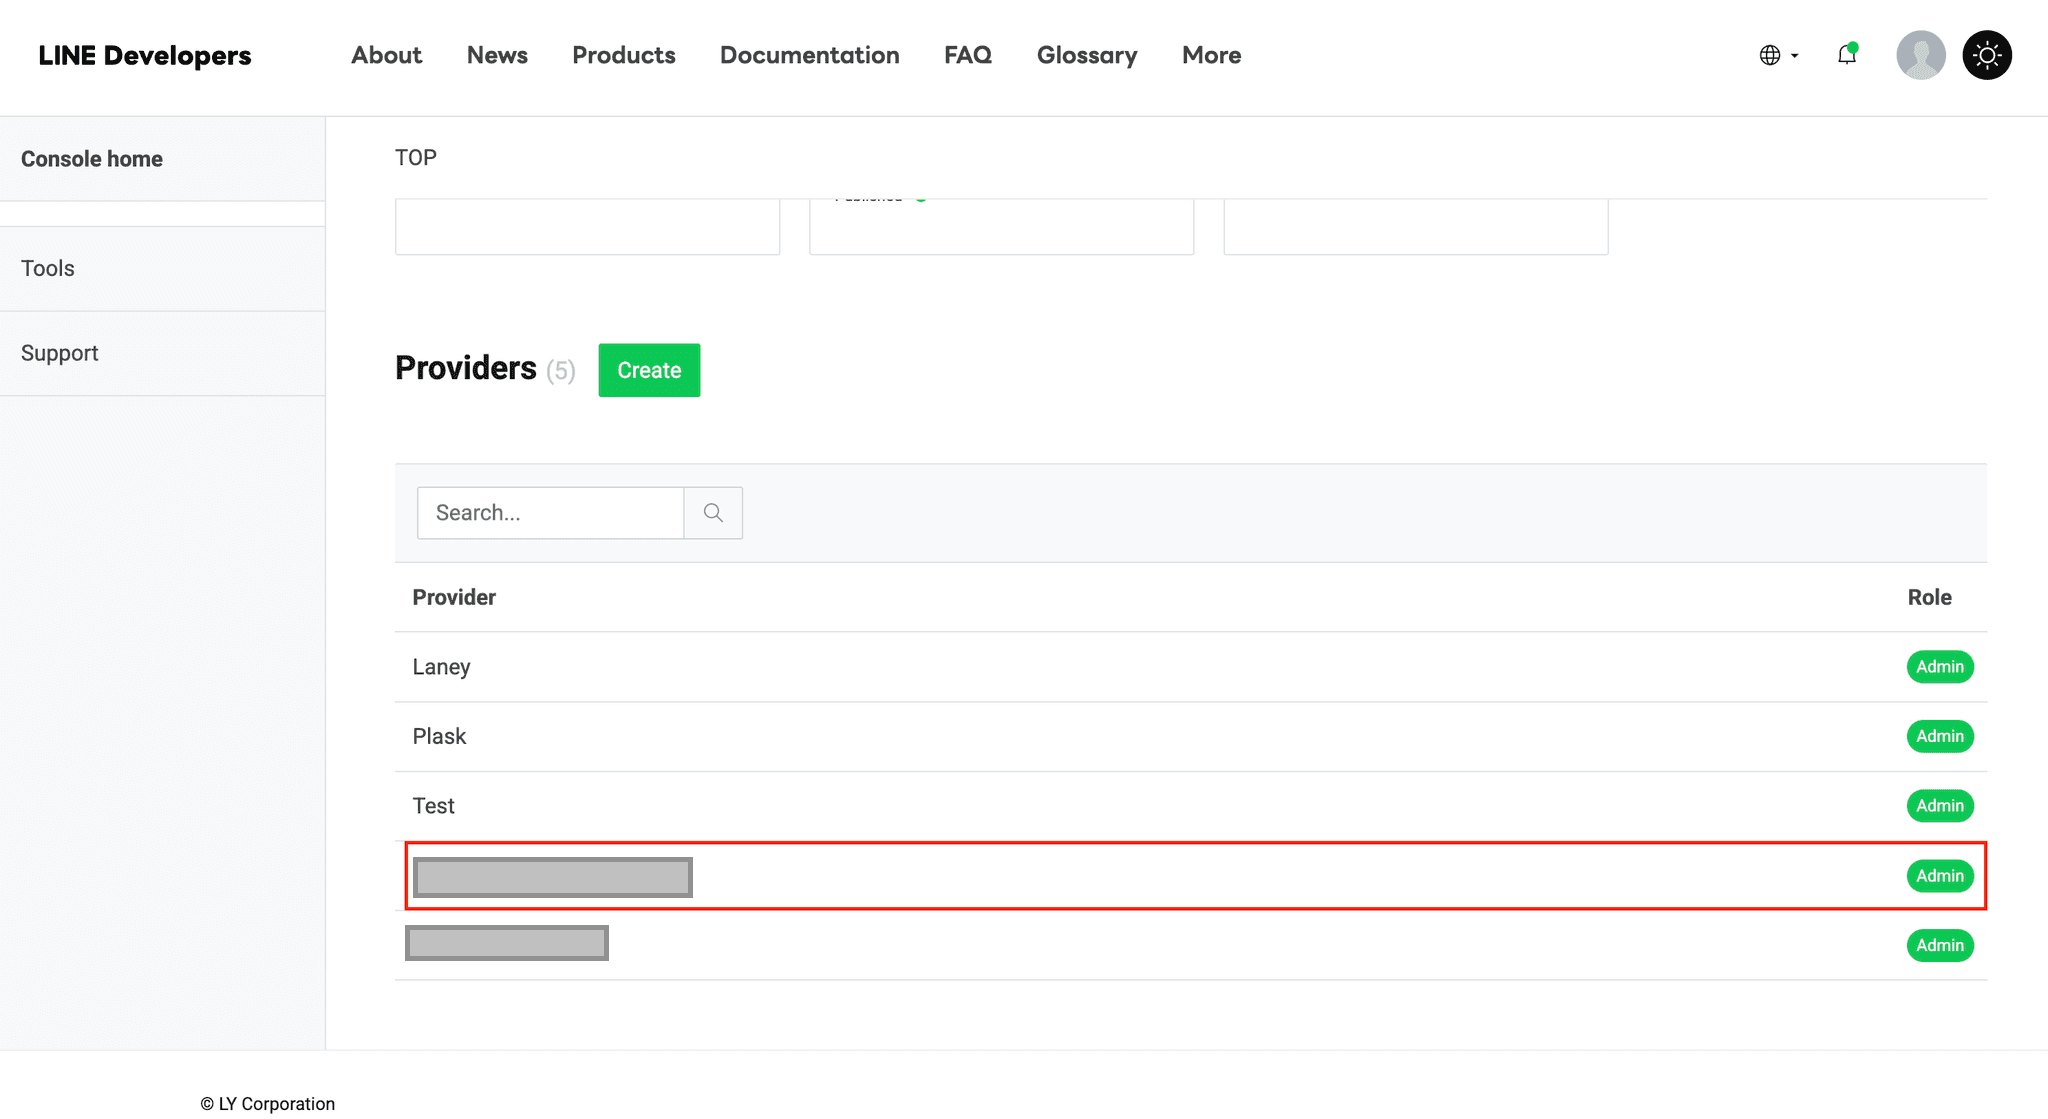Image resolution: width=2048 pixels, height=1119 pixels.
Task: Toggle the light/dark theme sun icon
Action: [1987, 55]
